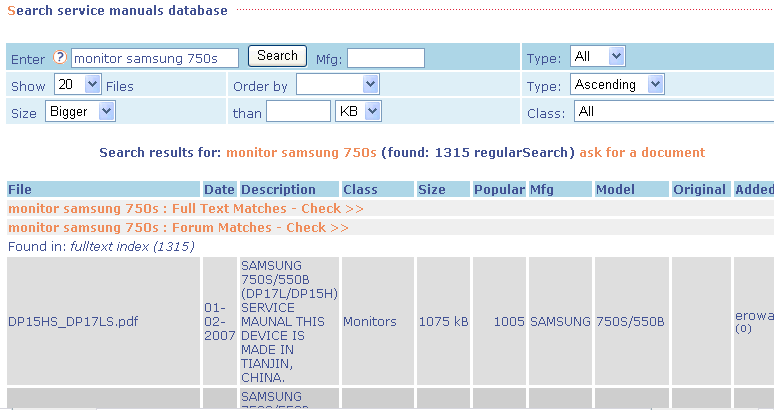
Task: Click the SAMSUNG manufacturer cell
Action: click(560, 322)
